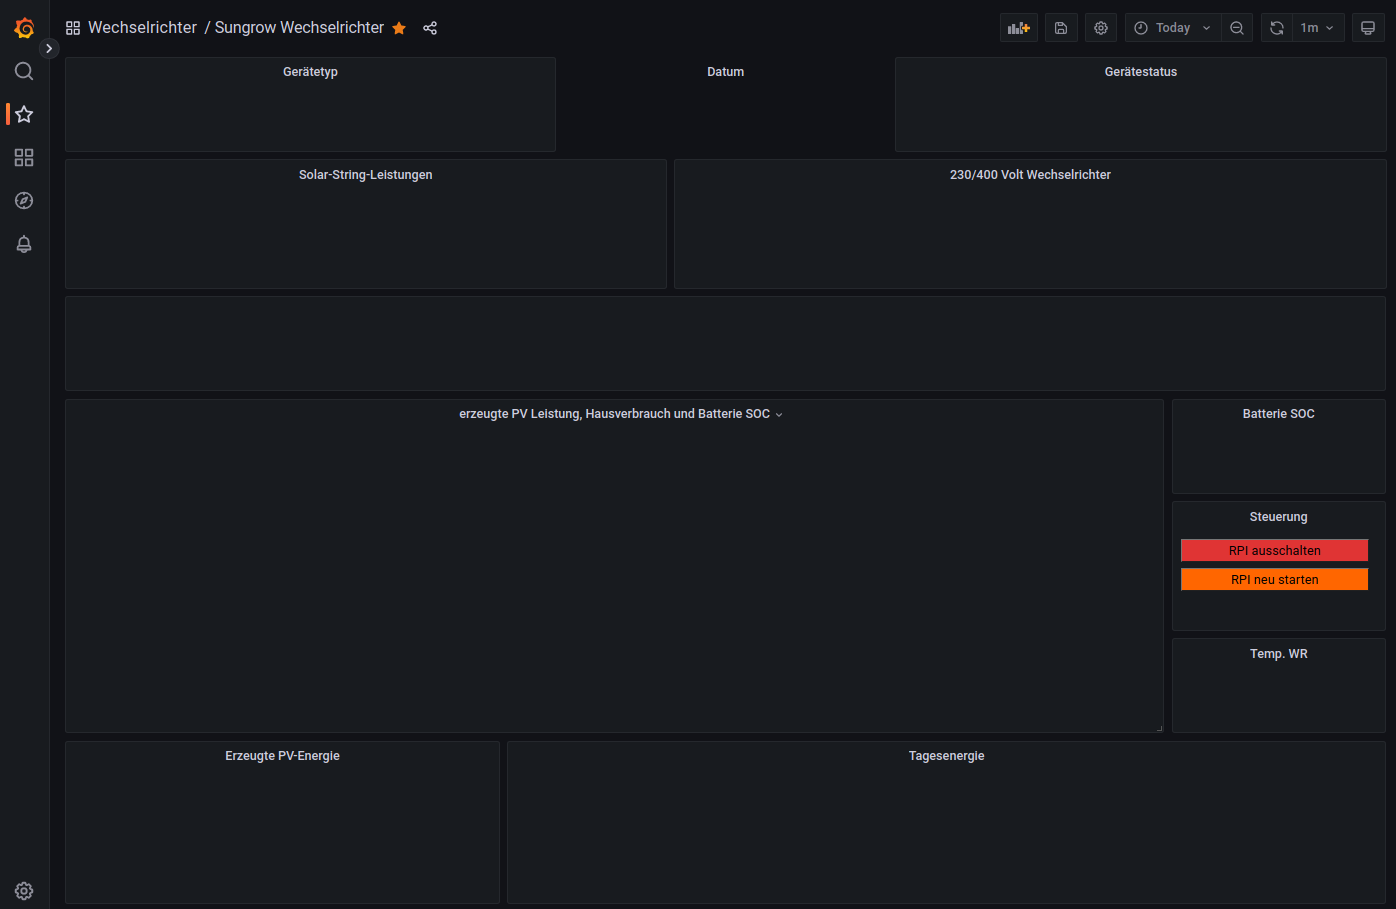Open dashboard settings gear in toolbar
The width and height of the screenshot is (1396, 909).
coord(1101,28)
